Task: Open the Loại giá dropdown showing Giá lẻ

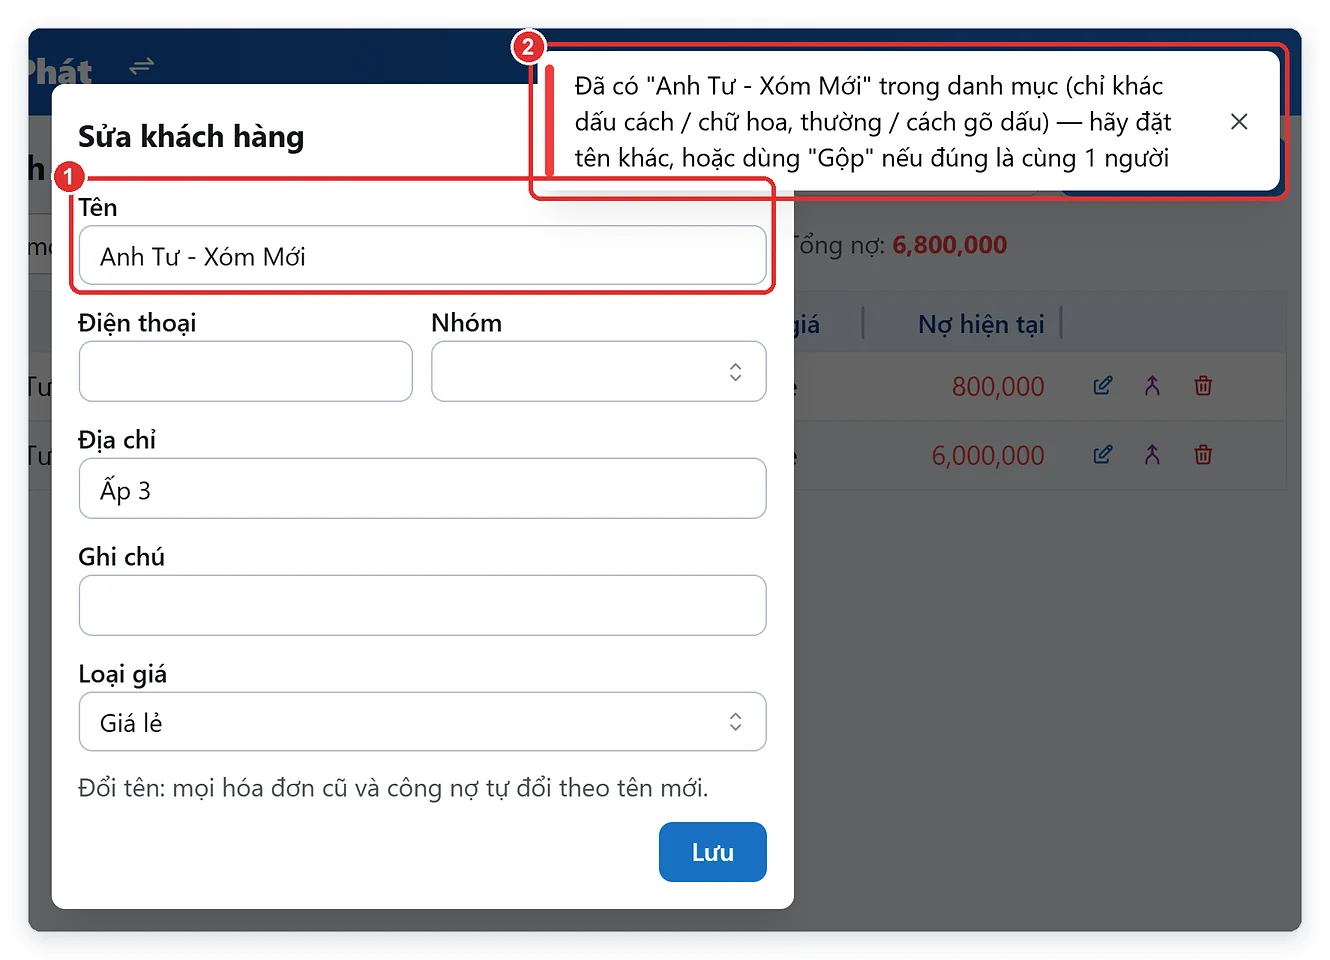Action: [423, 722]
